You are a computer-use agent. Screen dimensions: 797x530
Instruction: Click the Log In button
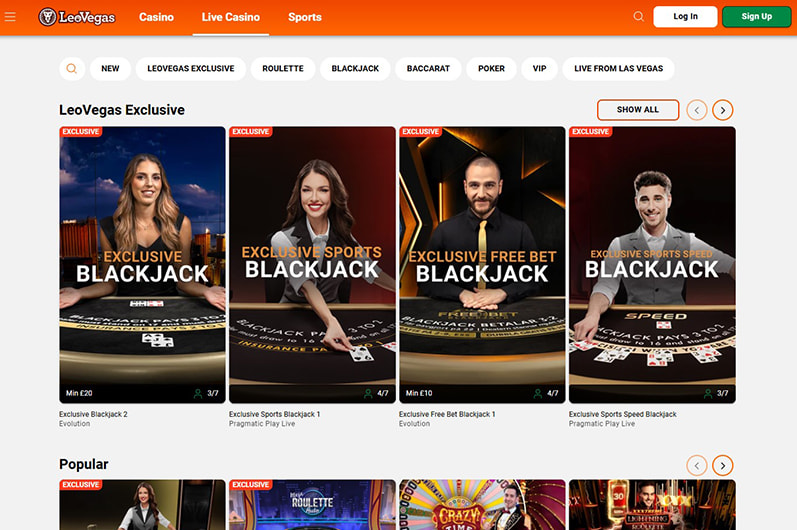pyautogui.click(x=685, y=16)
